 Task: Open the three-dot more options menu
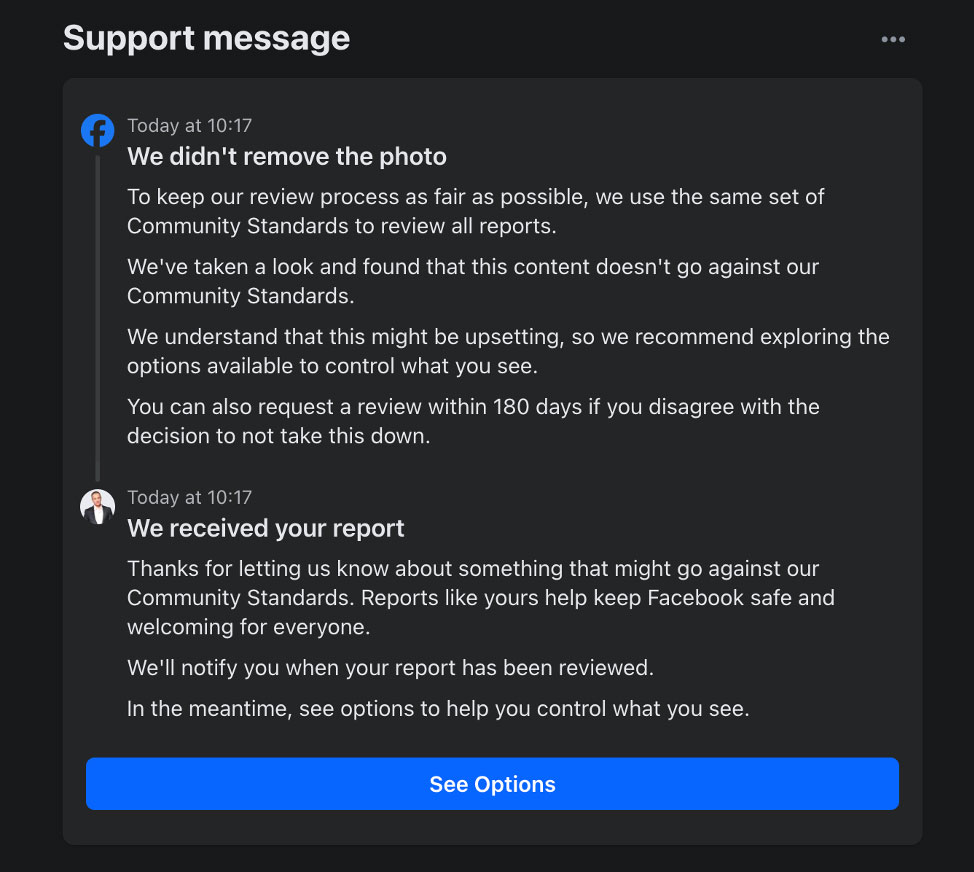coord(893,40)
